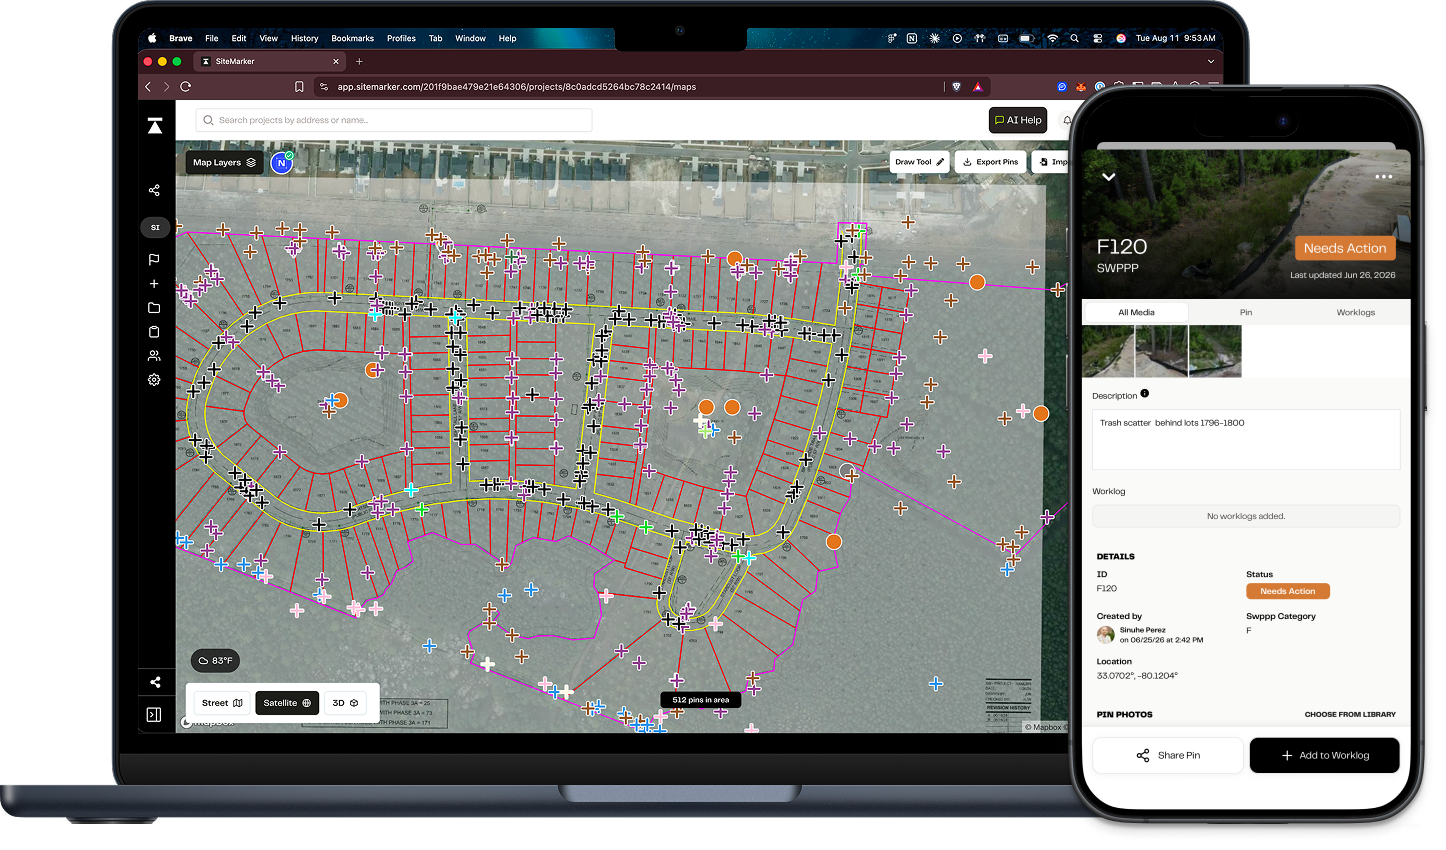Select the All Media tab on phone

click(x=1136, y=312)
